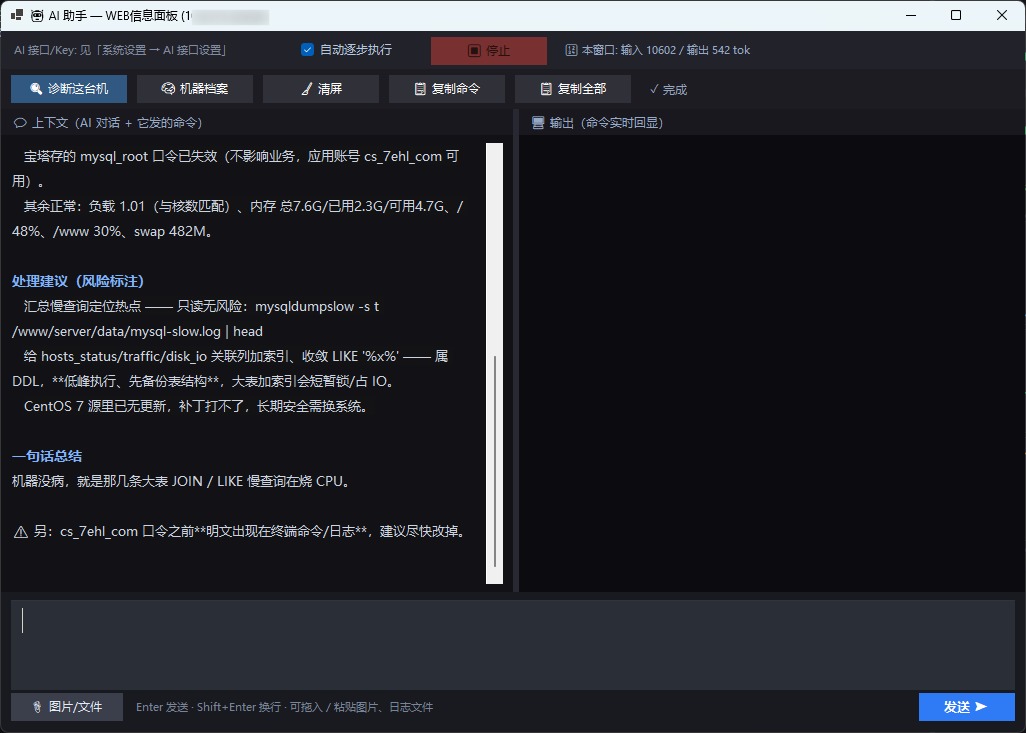
Task: Click the terminal icon beside 输出
Action: (538, 123)
